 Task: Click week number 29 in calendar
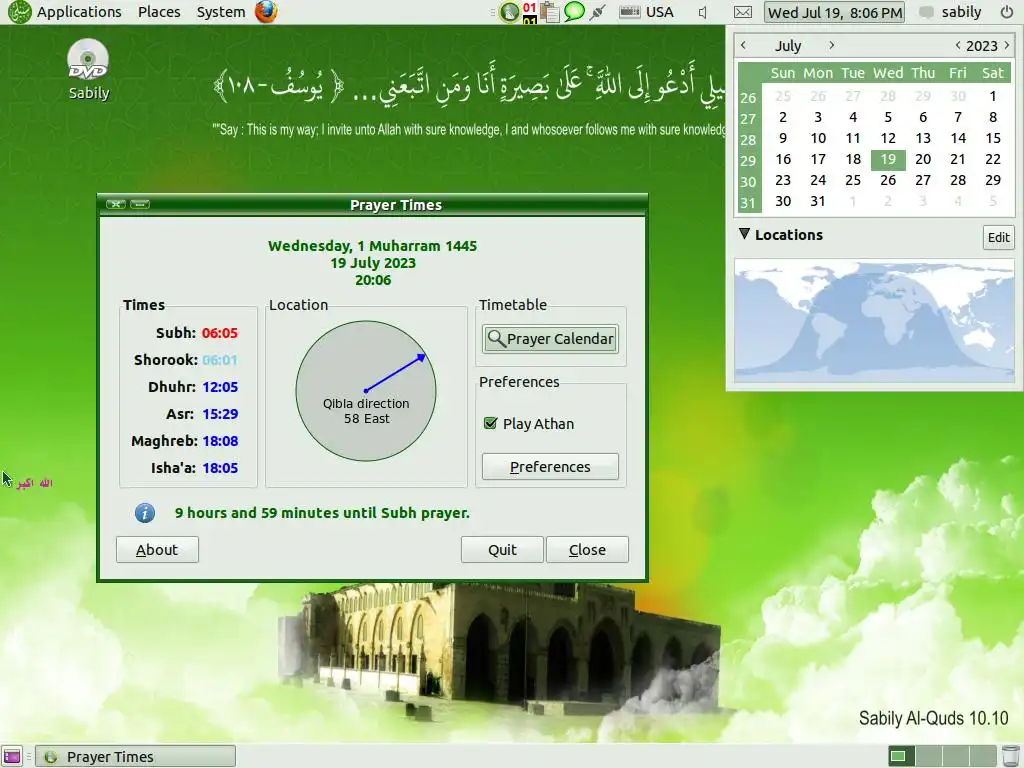tap(748, 161)
